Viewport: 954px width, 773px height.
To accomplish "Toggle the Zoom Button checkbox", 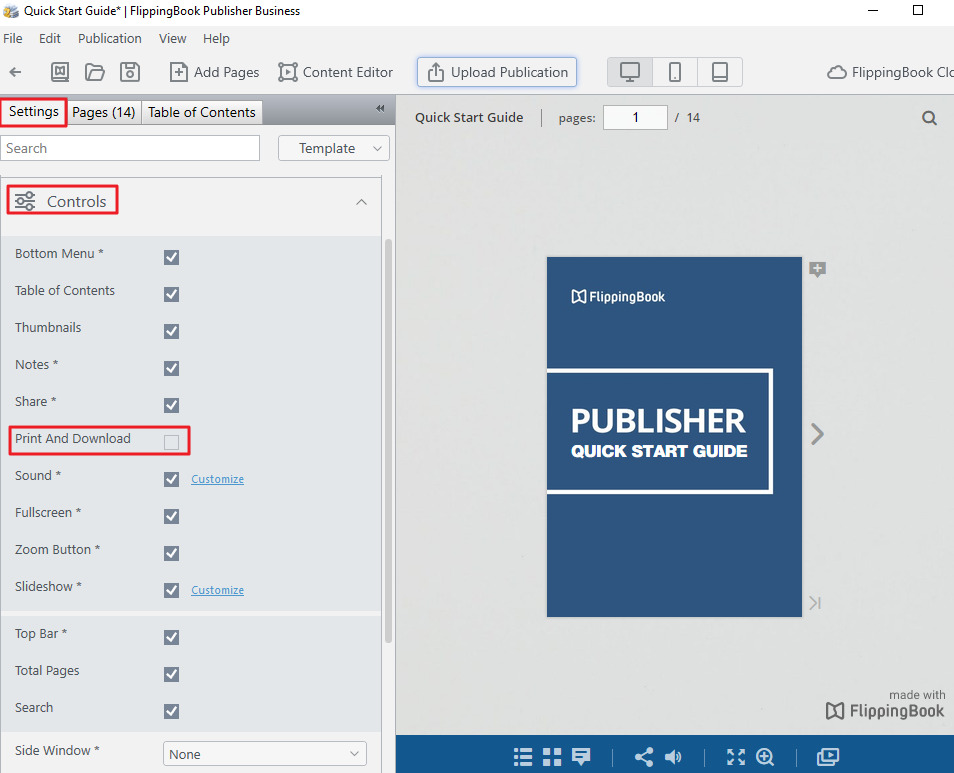I will (x=172, y=553).
